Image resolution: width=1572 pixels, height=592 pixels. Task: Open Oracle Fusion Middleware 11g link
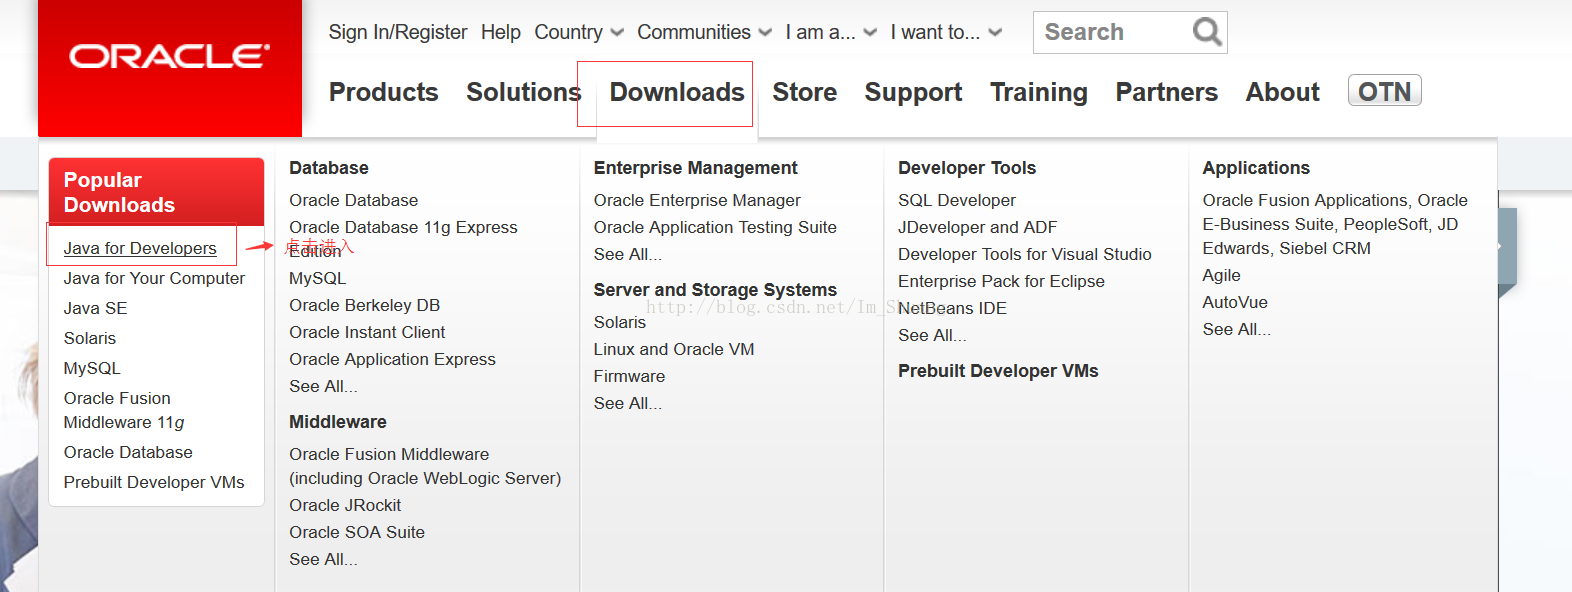coord(124,410)
